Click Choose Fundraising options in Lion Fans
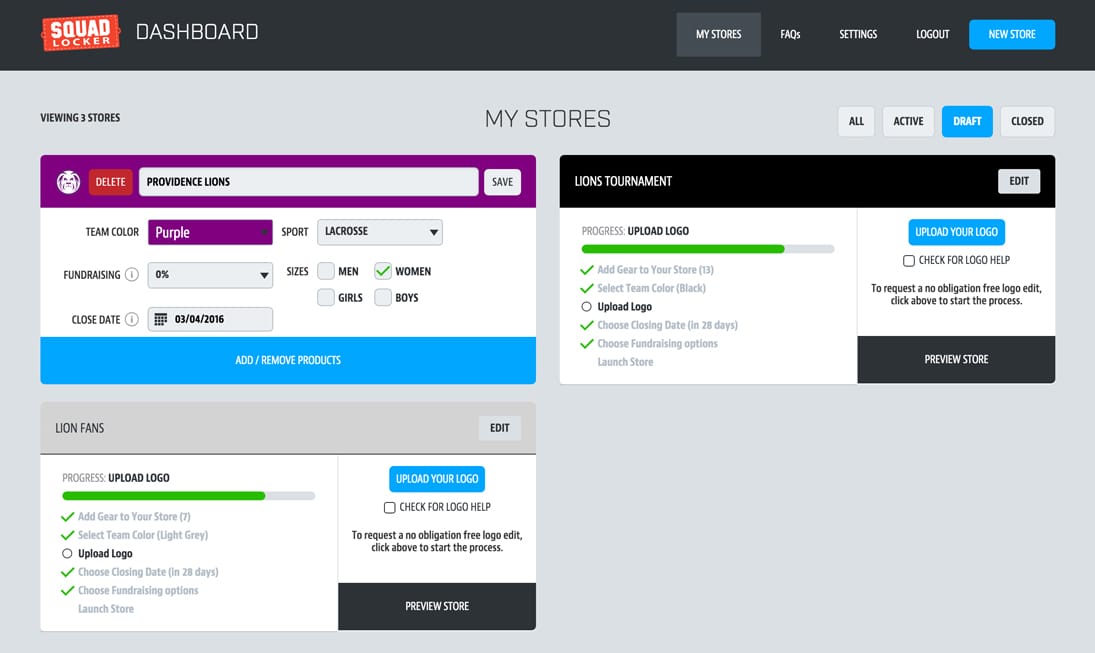 click(138, 590)
